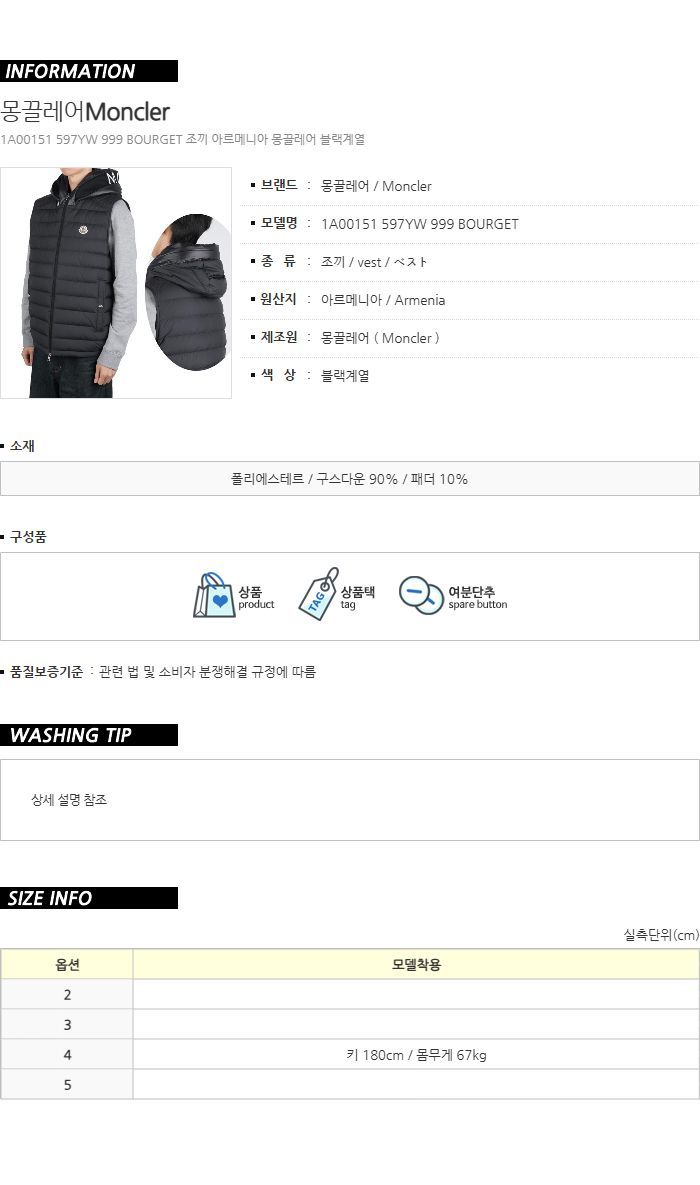Open the Moncler vest product photo
Screen dimensions: 700x1185
click(116, 283)
